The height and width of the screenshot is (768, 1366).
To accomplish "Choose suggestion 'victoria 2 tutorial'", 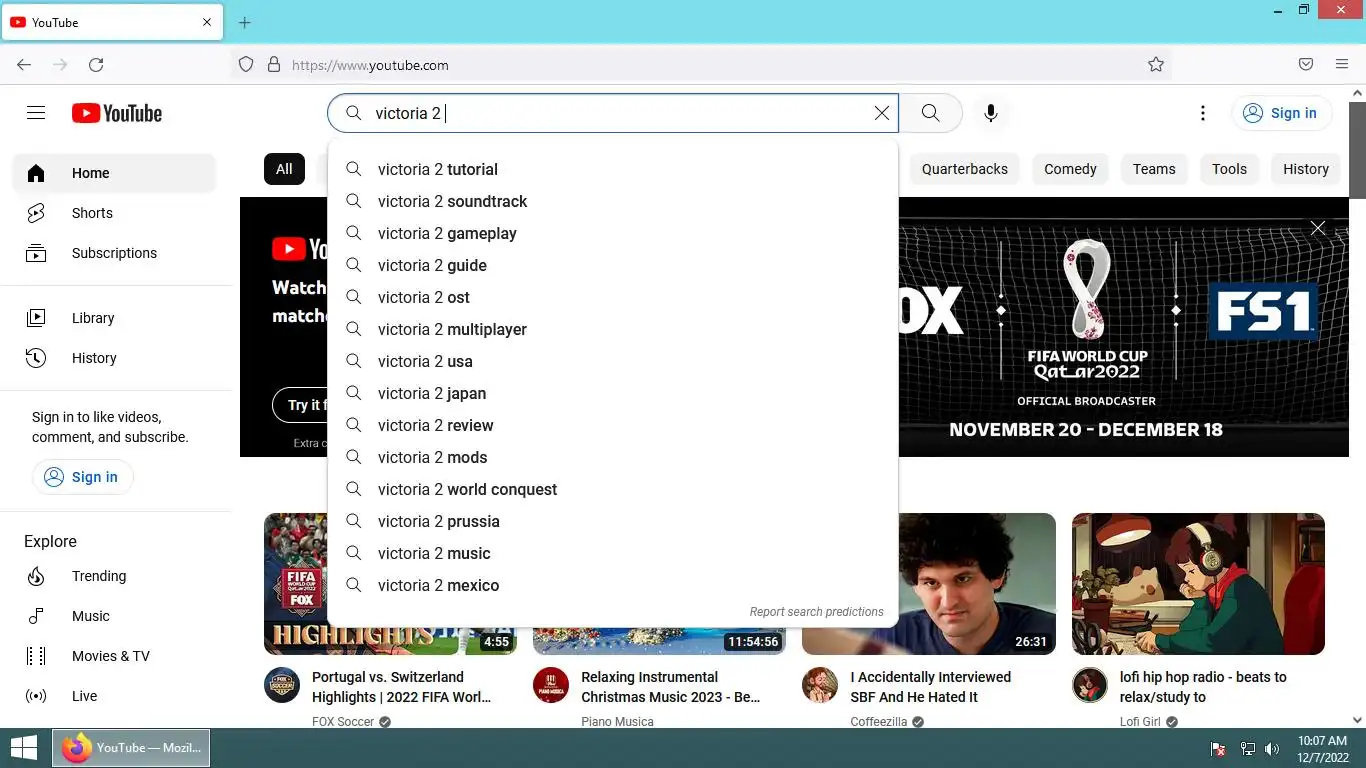I will pyautogui.click(x=612, y=169).
